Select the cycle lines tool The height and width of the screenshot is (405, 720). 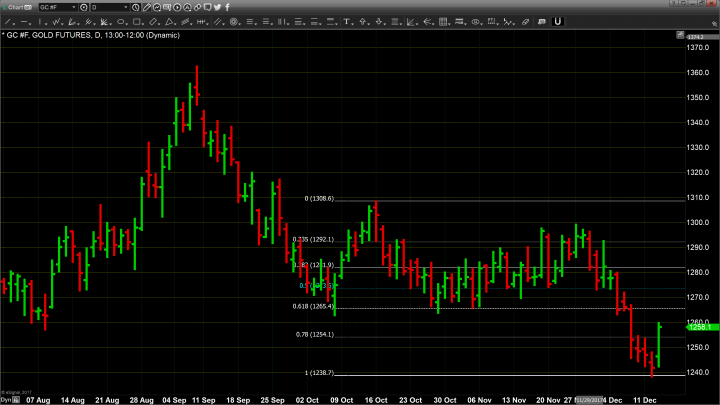pos(202,22)
